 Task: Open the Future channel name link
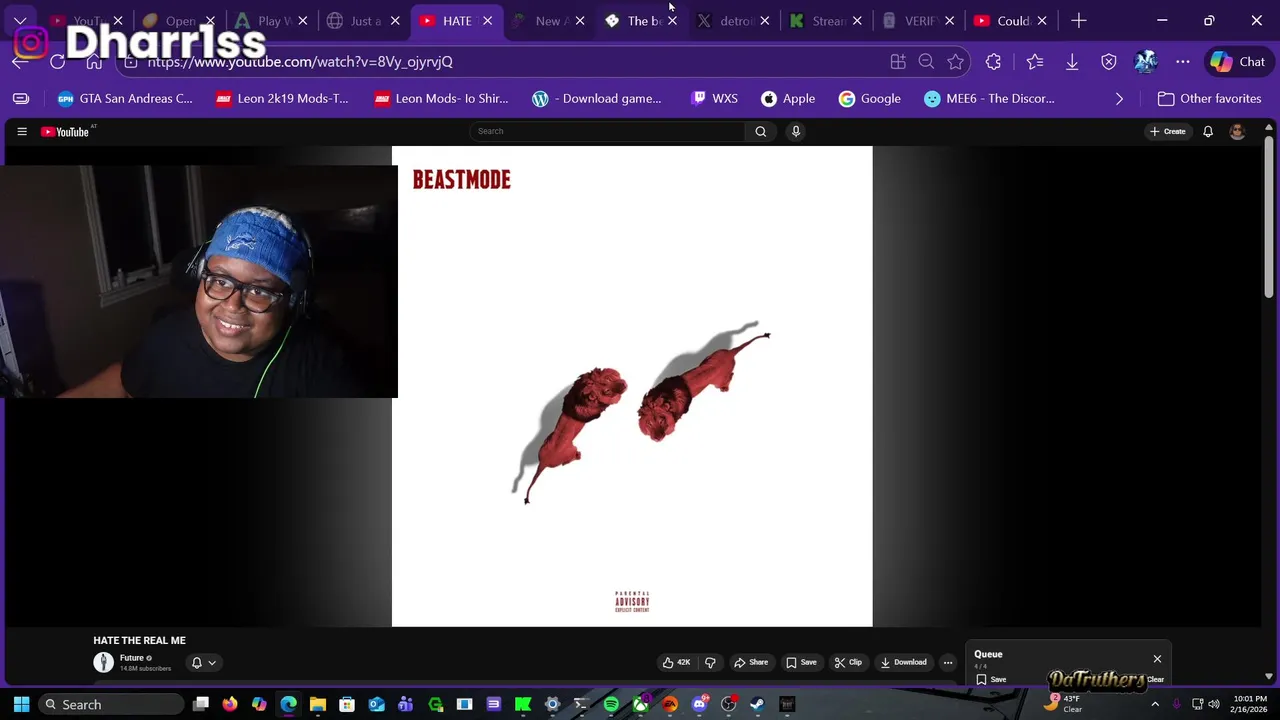click(132, 658)
